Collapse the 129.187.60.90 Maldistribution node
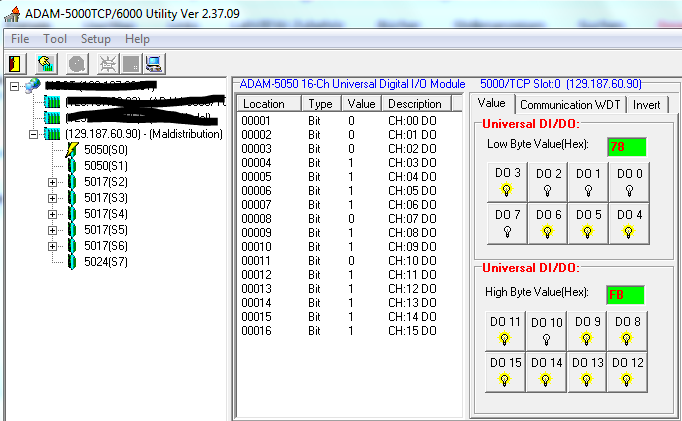 click(x=33, y=134)
